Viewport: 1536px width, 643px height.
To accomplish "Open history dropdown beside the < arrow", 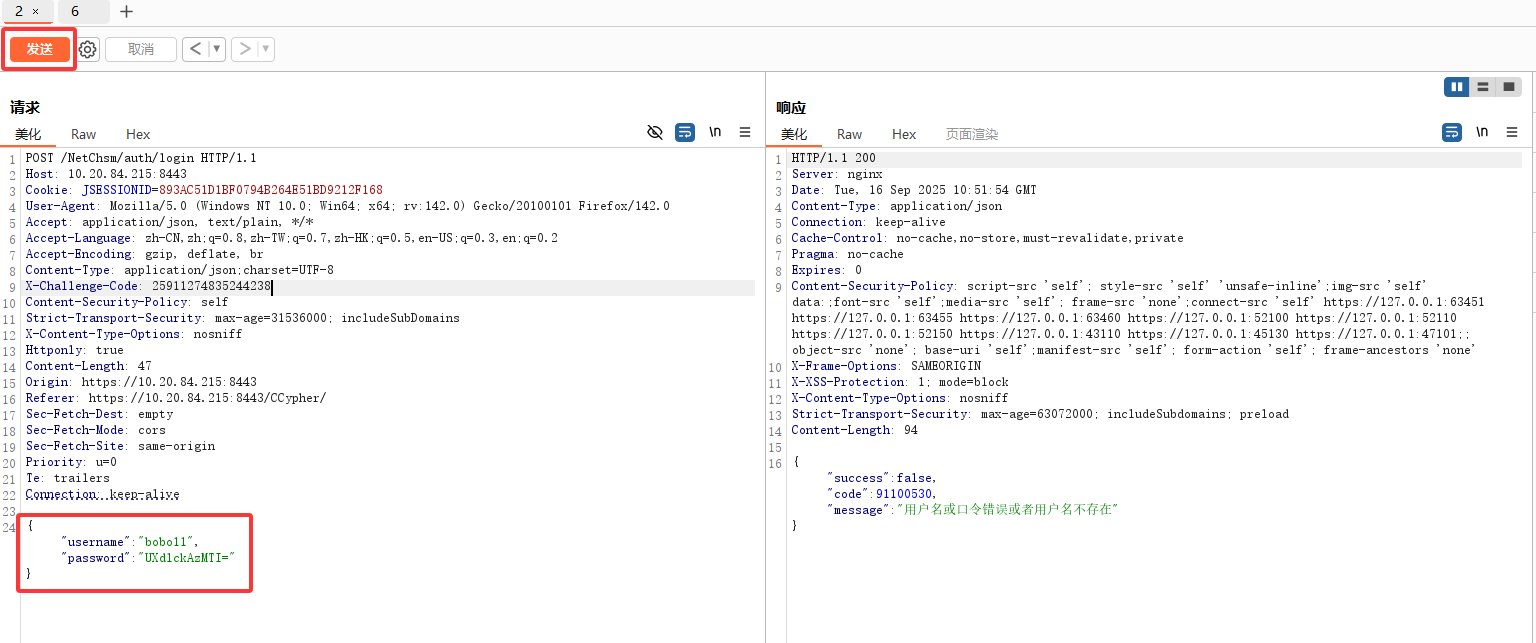I will 216,49.
